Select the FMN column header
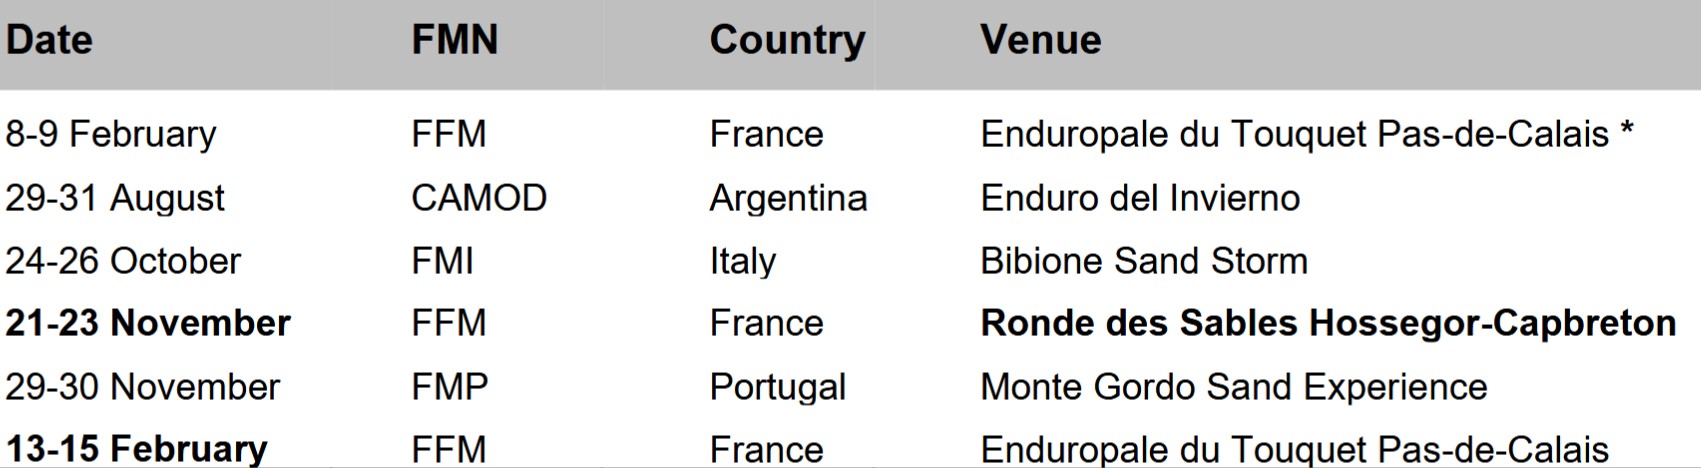The height and width of the screenshot is (468, 1701). [x=454, y=40]
